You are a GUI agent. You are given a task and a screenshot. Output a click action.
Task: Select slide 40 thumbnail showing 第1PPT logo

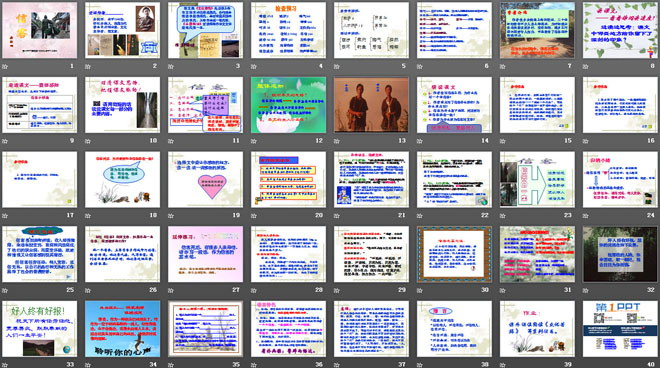point(620,328)
